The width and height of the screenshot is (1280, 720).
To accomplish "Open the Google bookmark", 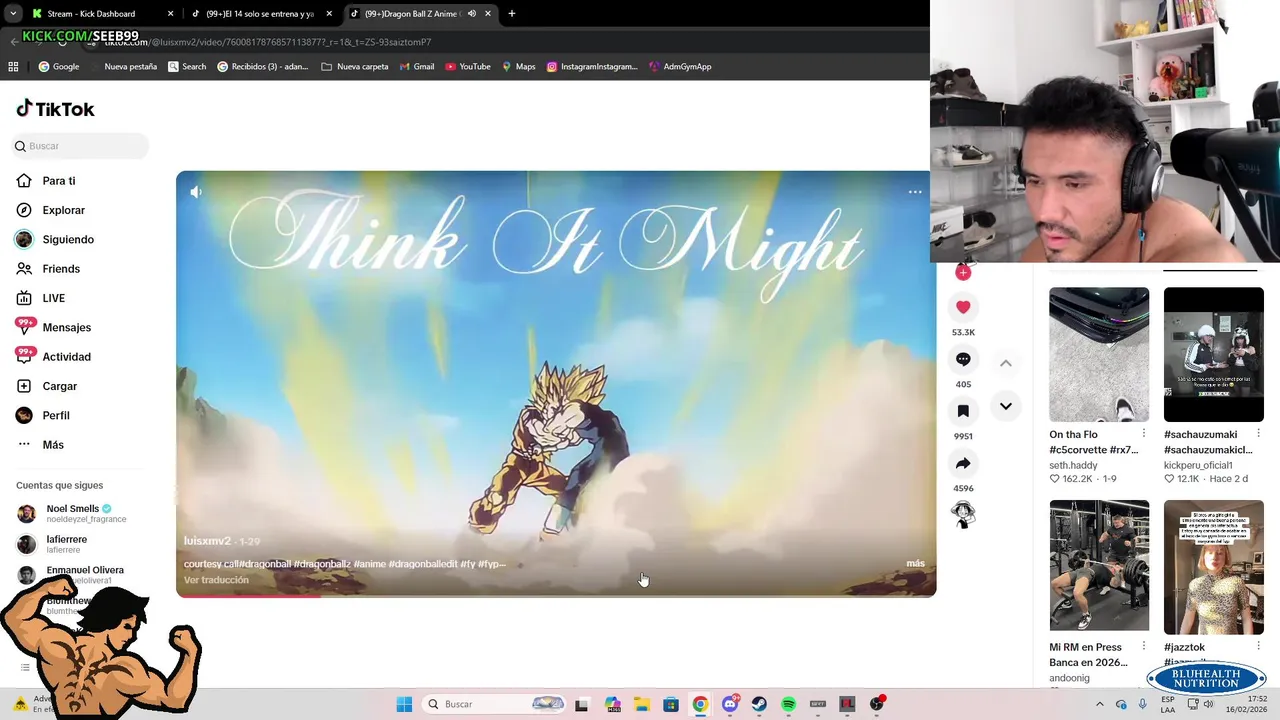I will click(x=59, y=67).
